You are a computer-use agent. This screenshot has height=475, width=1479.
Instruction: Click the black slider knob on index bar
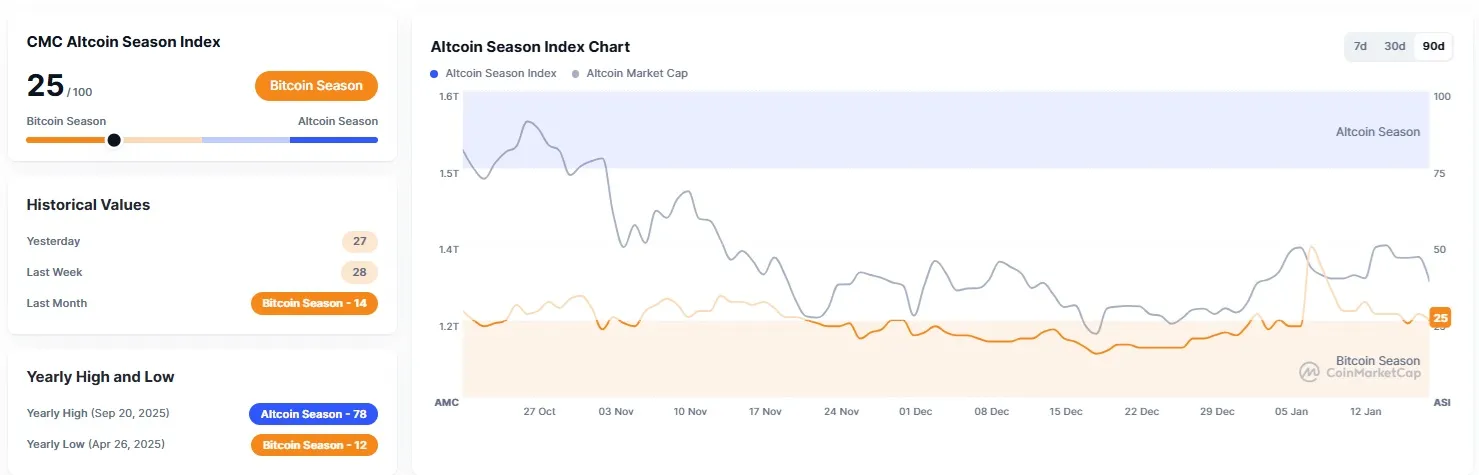(x=114, y=140)
